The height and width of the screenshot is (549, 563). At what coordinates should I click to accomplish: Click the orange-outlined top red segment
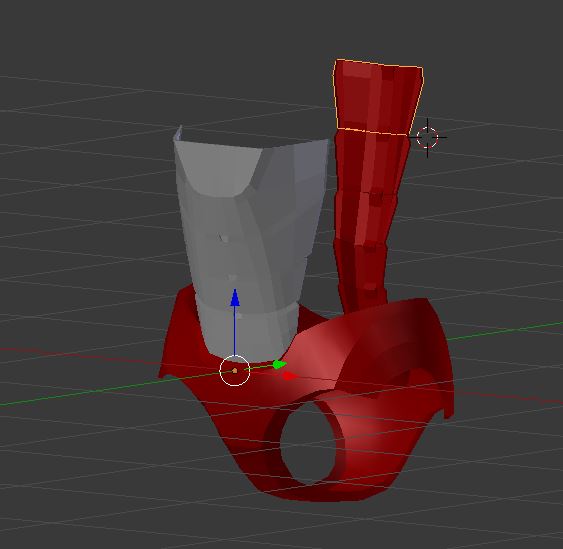(378, 96)
